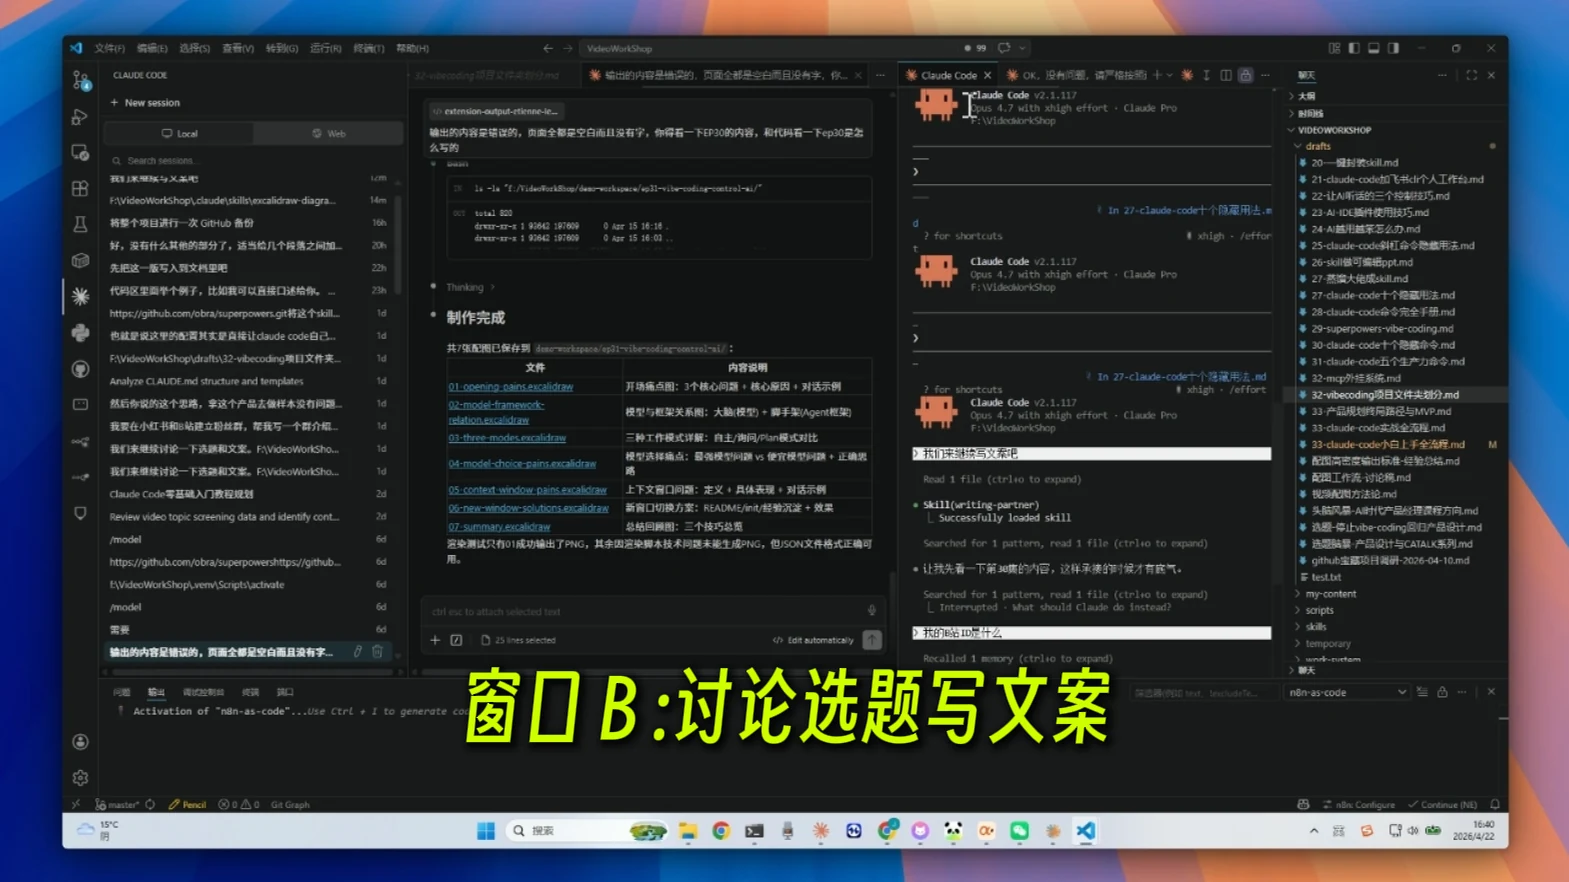The image size is (1569, 882).
Task: Switch to 输出 panel tab
Action: [156, 692]
